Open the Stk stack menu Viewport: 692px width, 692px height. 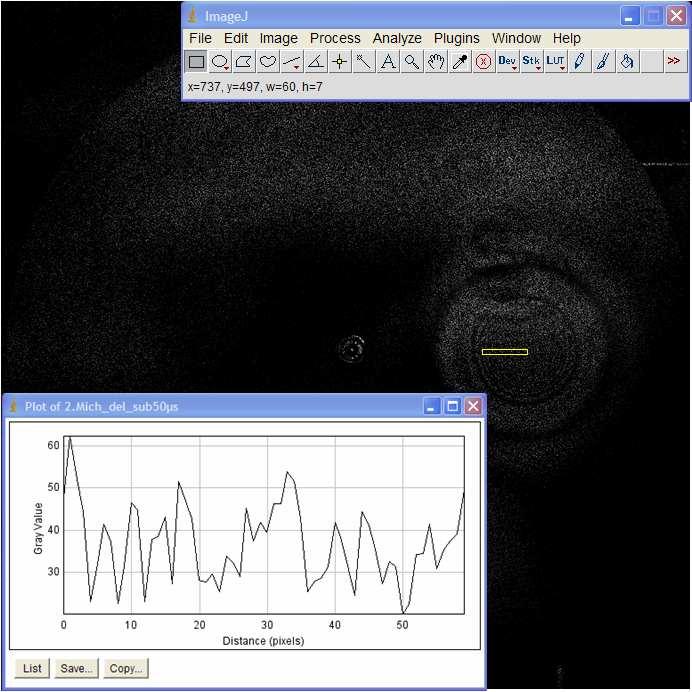click(531, 62)
